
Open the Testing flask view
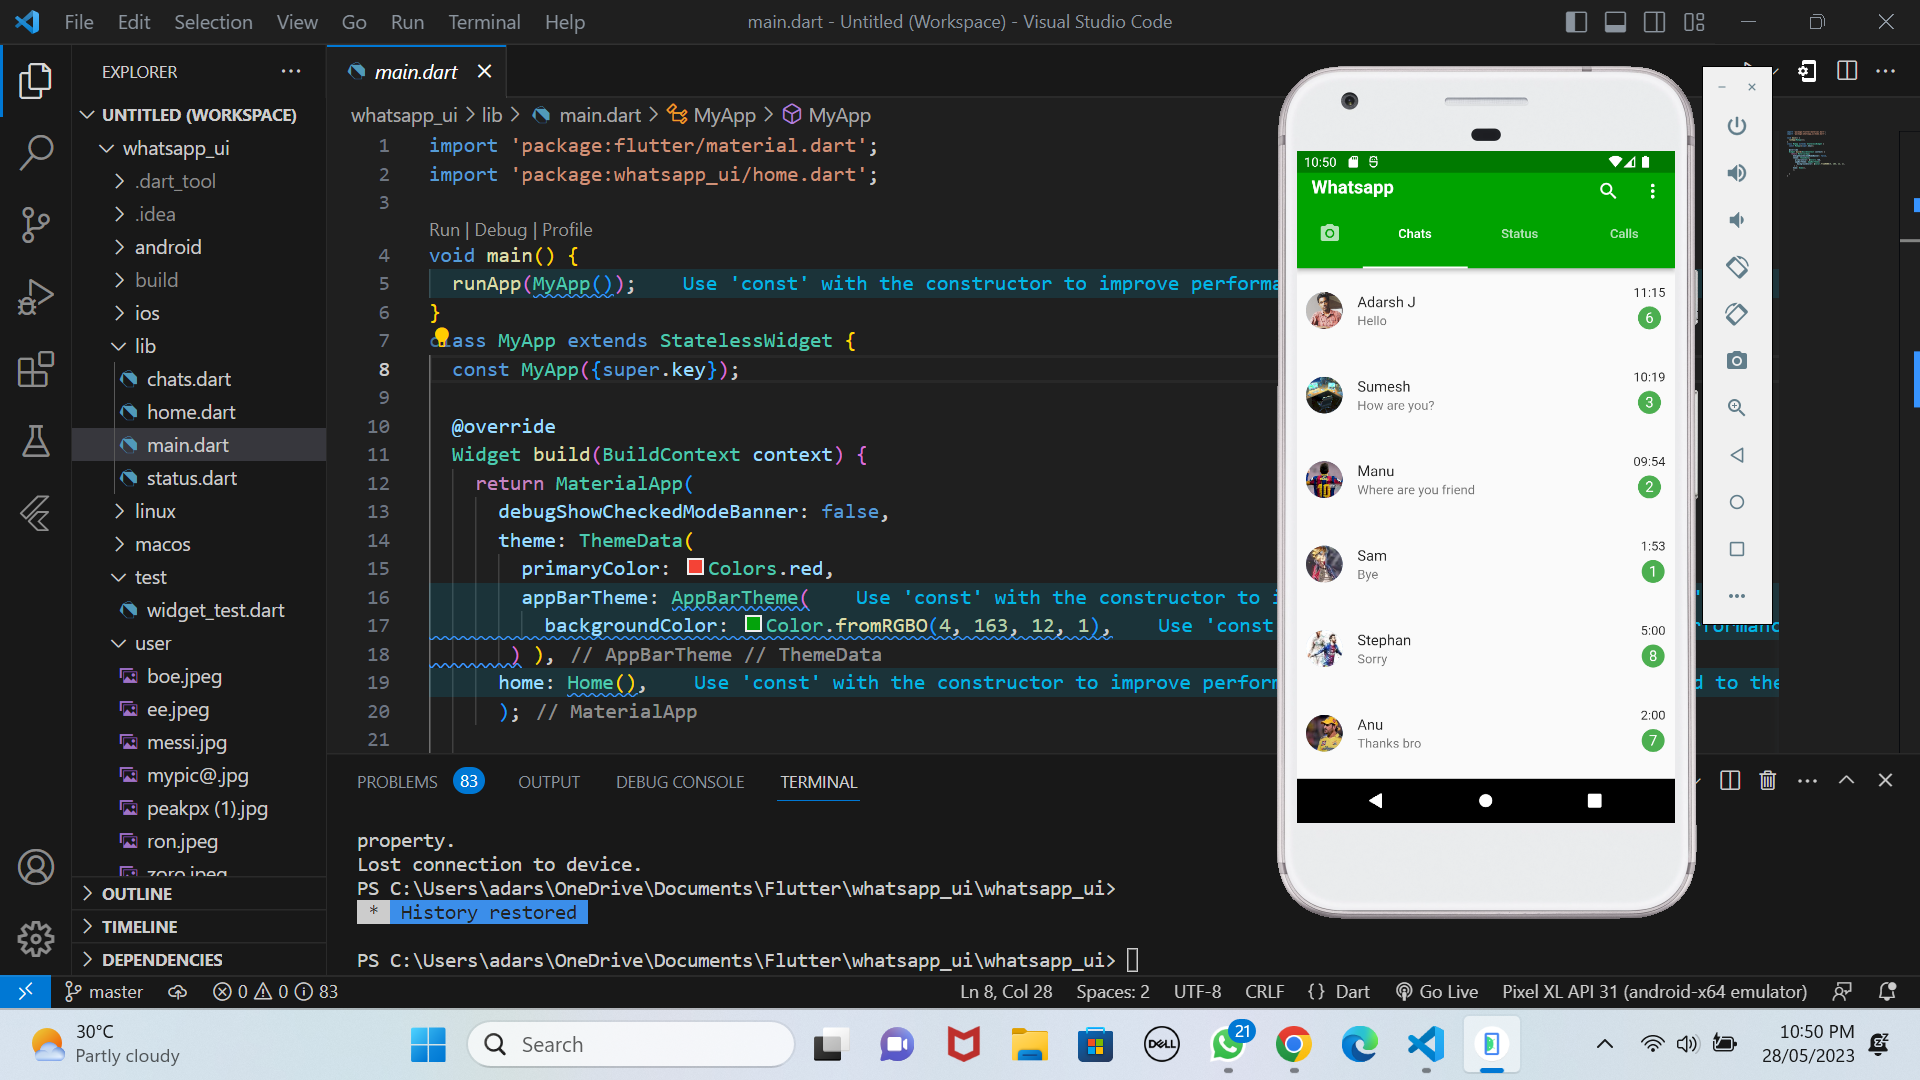tap(36, 441)
